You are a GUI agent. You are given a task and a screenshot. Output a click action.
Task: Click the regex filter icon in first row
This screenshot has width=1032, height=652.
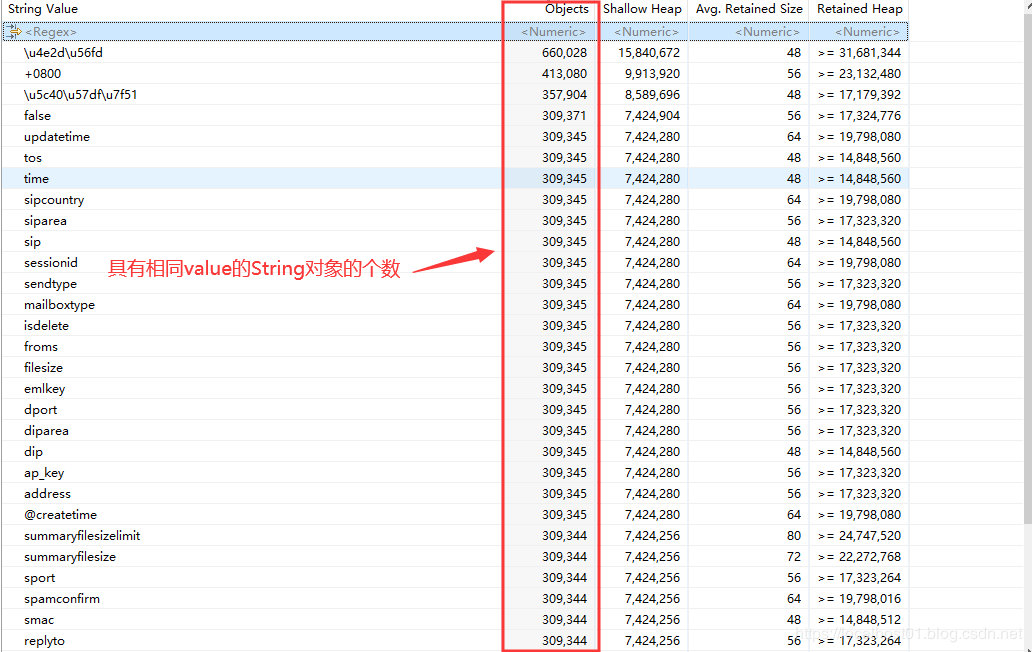15,32
